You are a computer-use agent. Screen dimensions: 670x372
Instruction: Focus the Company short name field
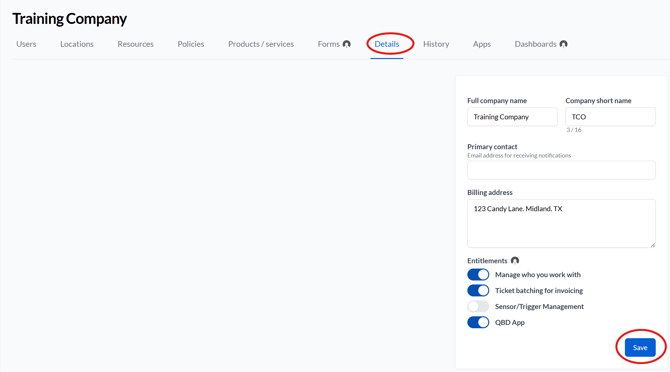pos(610,117)
